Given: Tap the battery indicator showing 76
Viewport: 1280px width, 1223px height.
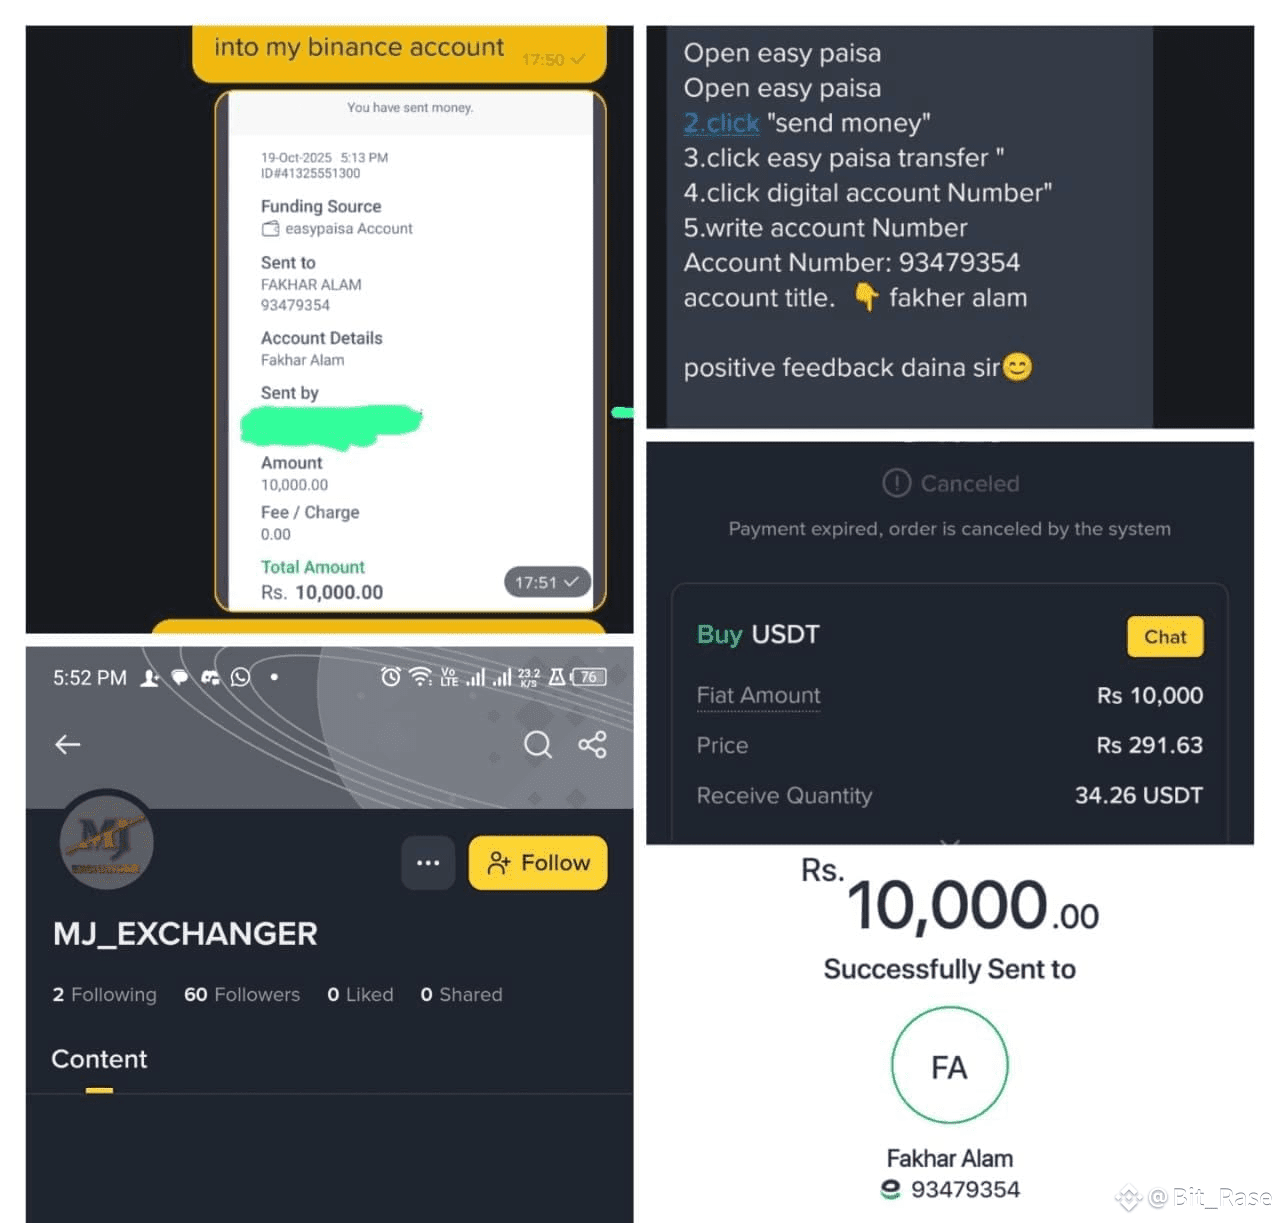Looking at the screenshot, I should pyautogui.click(x=588, y=677).
